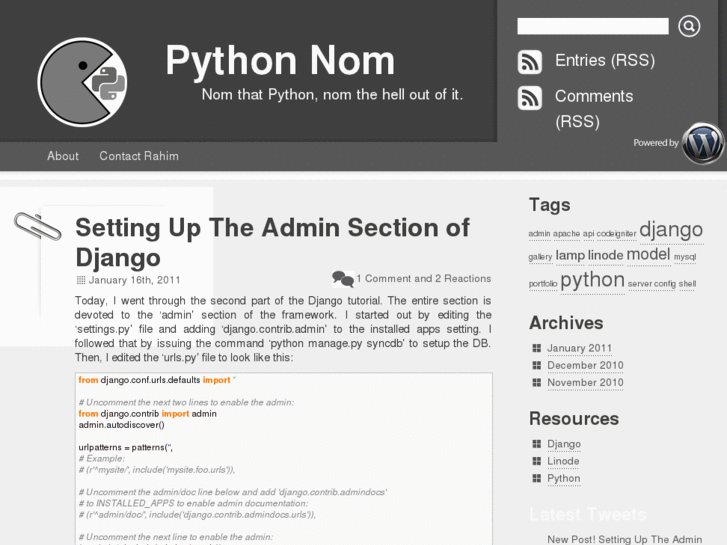The width and height of the screenshot is (727, 545).
Task: Select the large python tag
Action: point(592,280)
